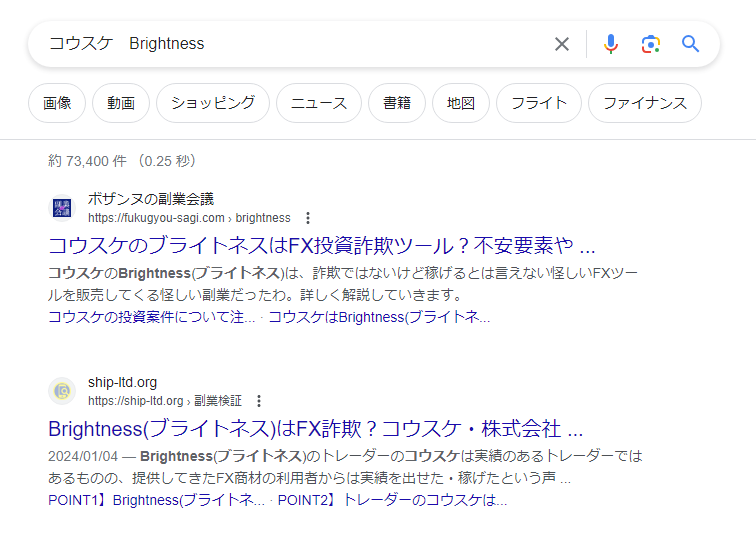Switch to the 画像 filter tab
The width and height of the screenshot is (756, 538).
[x=57, y=103]
